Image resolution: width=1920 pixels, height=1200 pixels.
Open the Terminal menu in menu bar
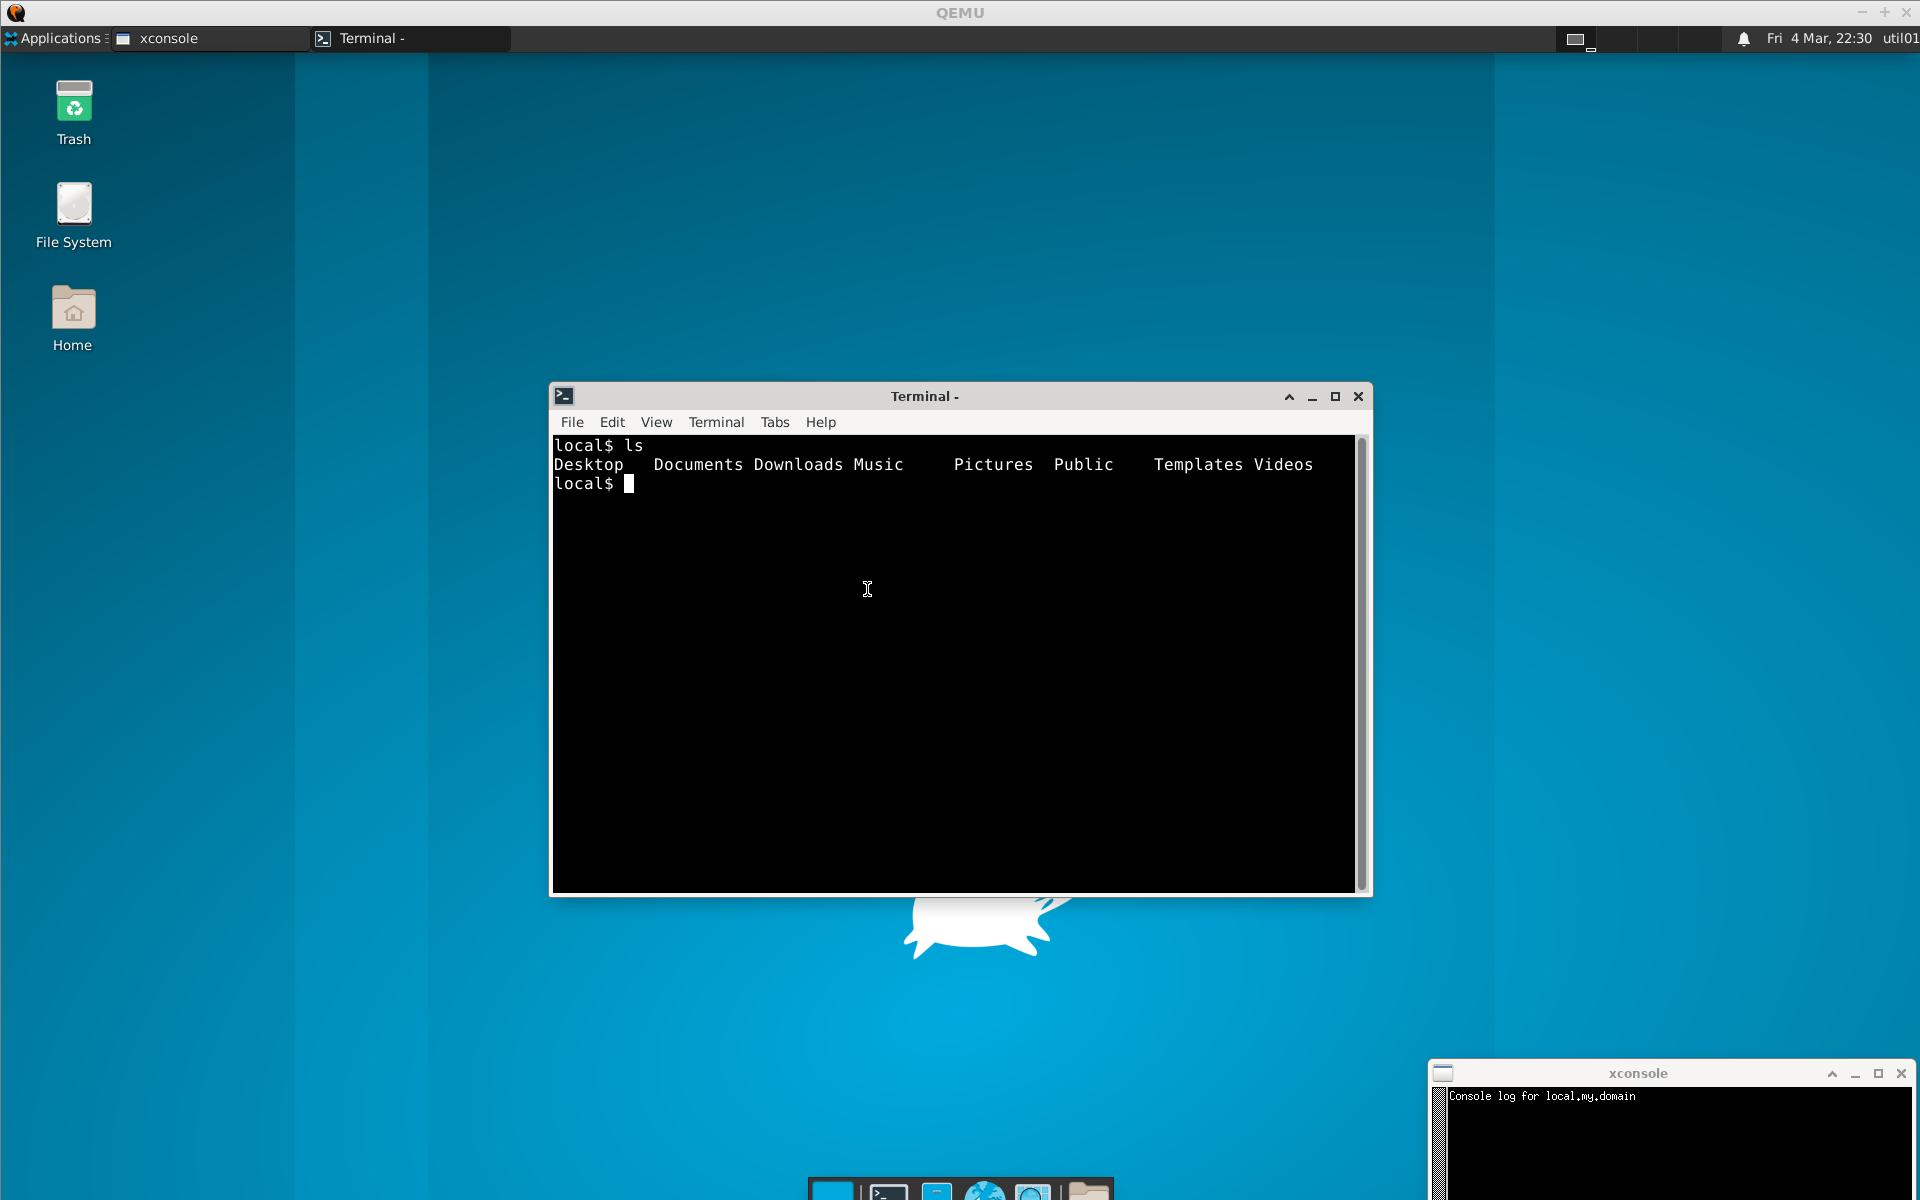point(716,422)
